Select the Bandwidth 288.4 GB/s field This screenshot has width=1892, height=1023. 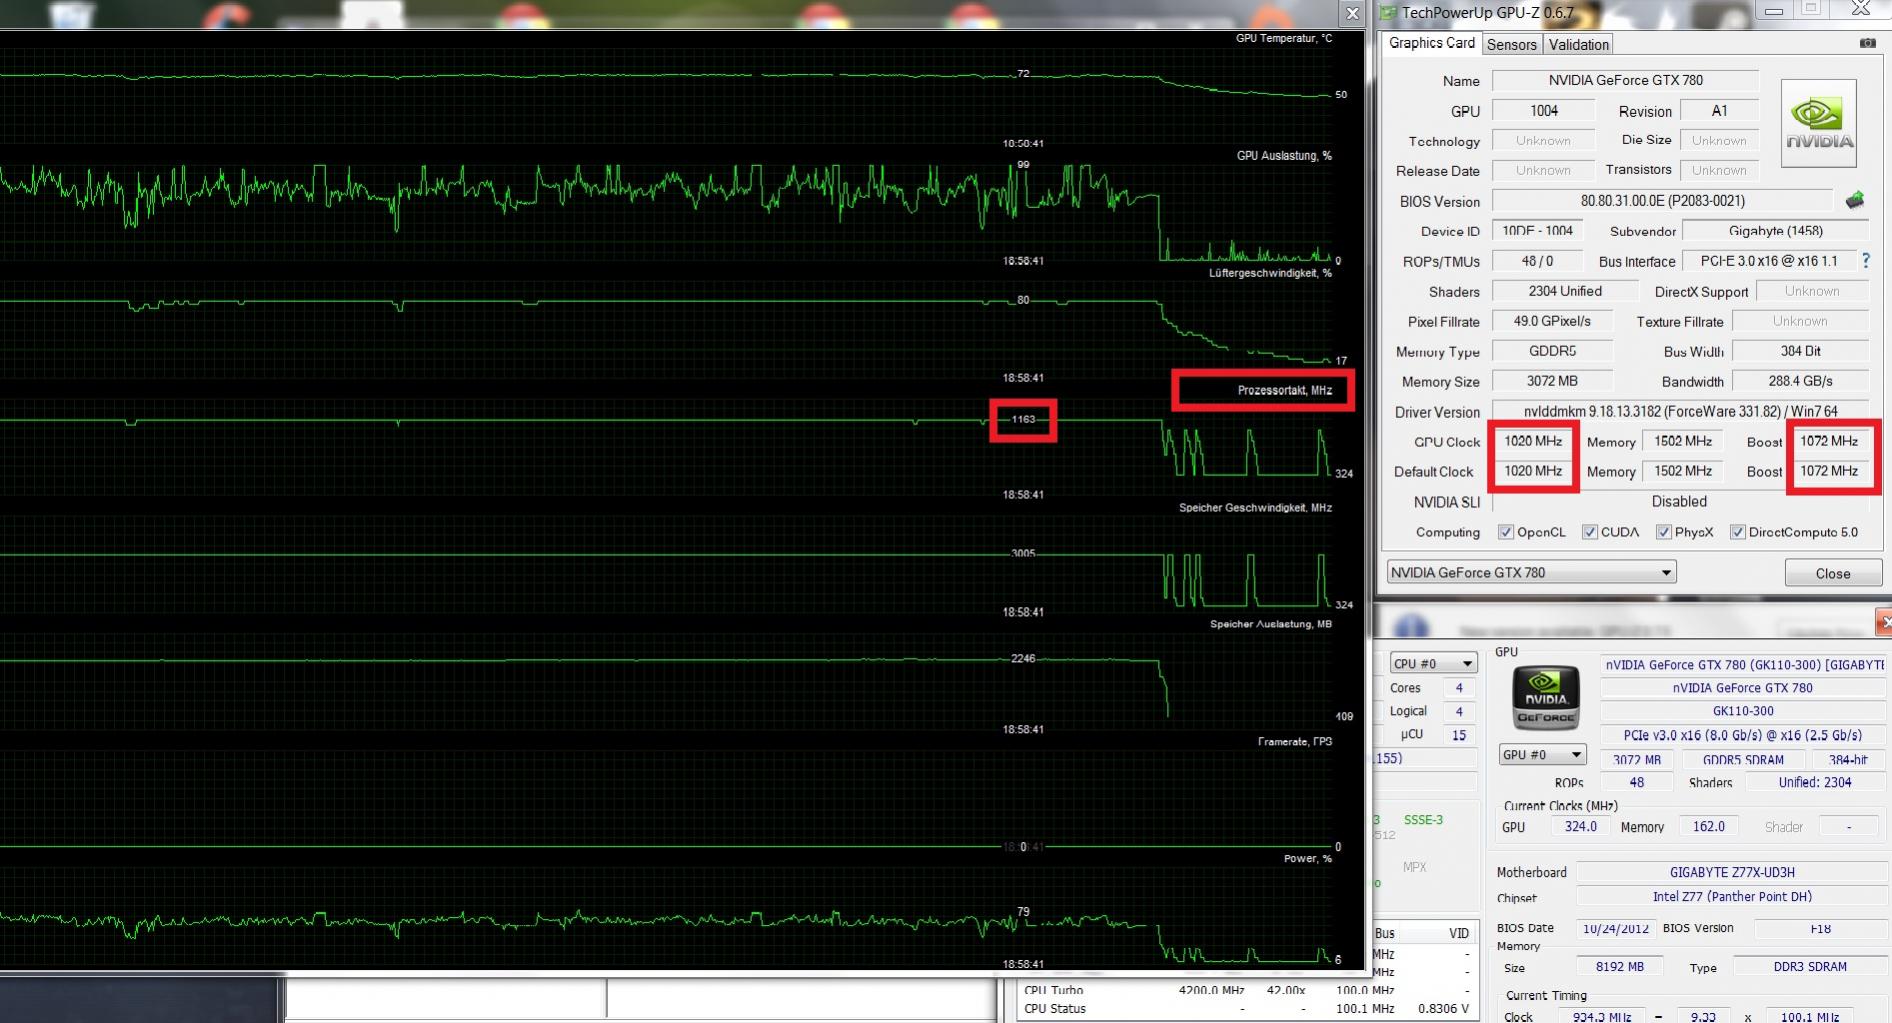tap(1800, 381)
